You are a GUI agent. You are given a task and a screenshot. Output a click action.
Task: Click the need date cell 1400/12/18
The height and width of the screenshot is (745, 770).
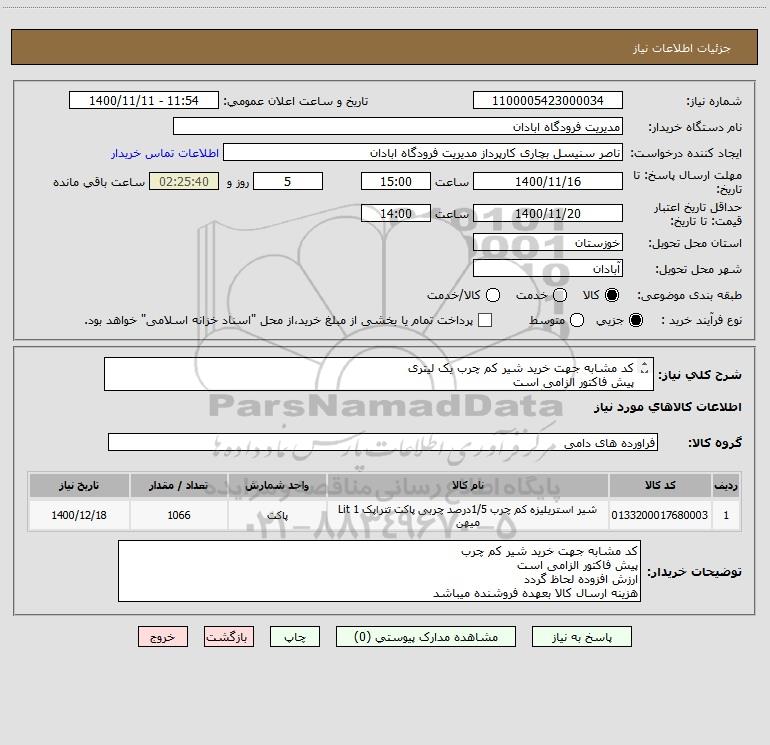(79, 515)
